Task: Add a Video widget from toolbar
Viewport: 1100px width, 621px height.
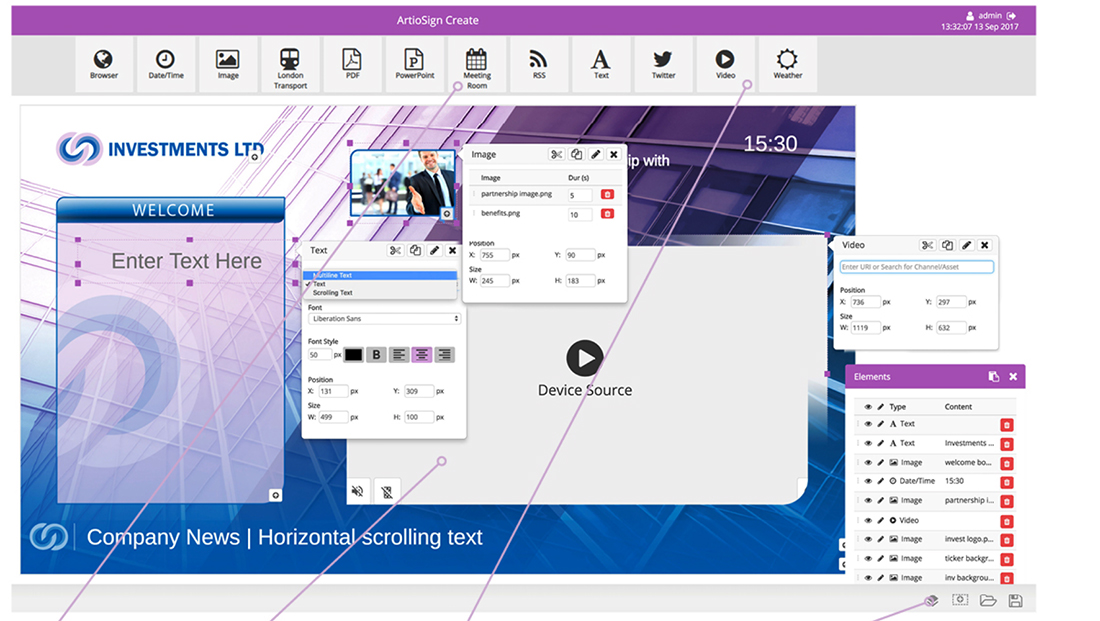Action: click(725, 65)
